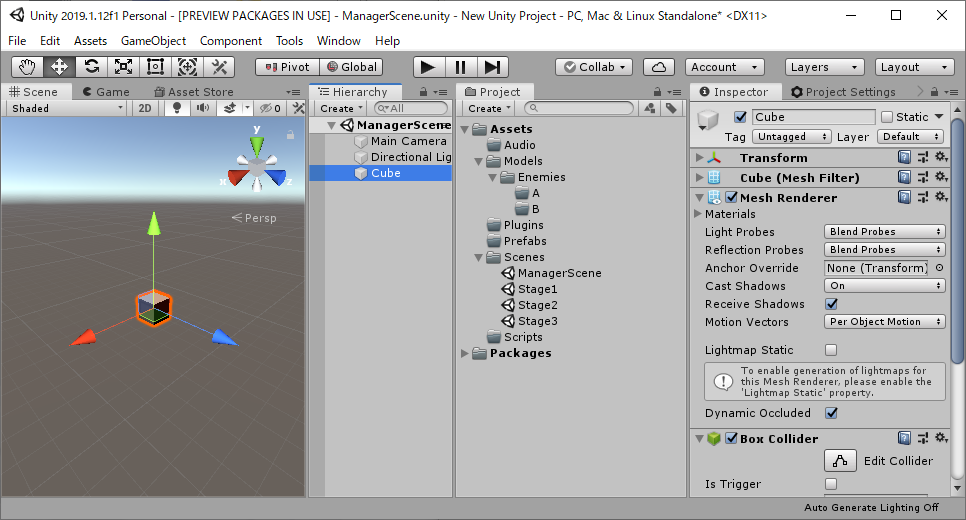Expand the Transform component

[699, 158]
